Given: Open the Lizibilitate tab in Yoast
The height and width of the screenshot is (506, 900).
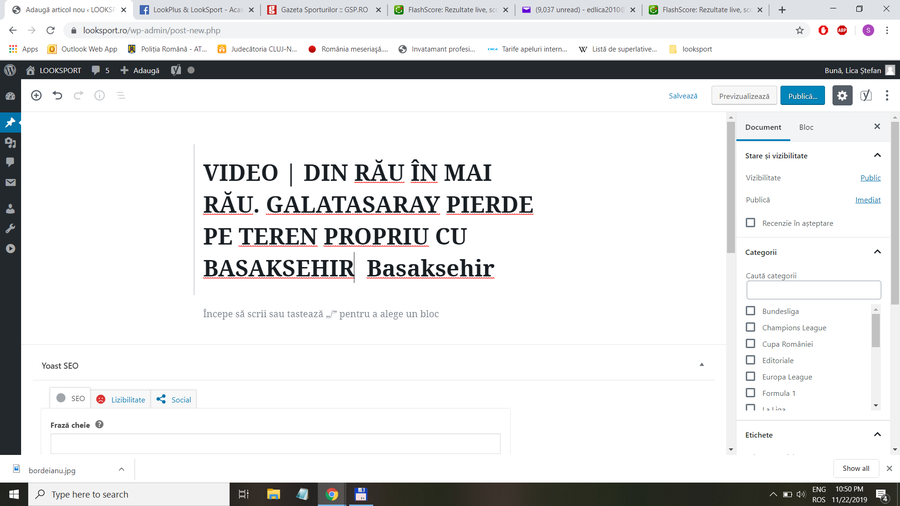Looking at the screenshot, I should 121,399.
